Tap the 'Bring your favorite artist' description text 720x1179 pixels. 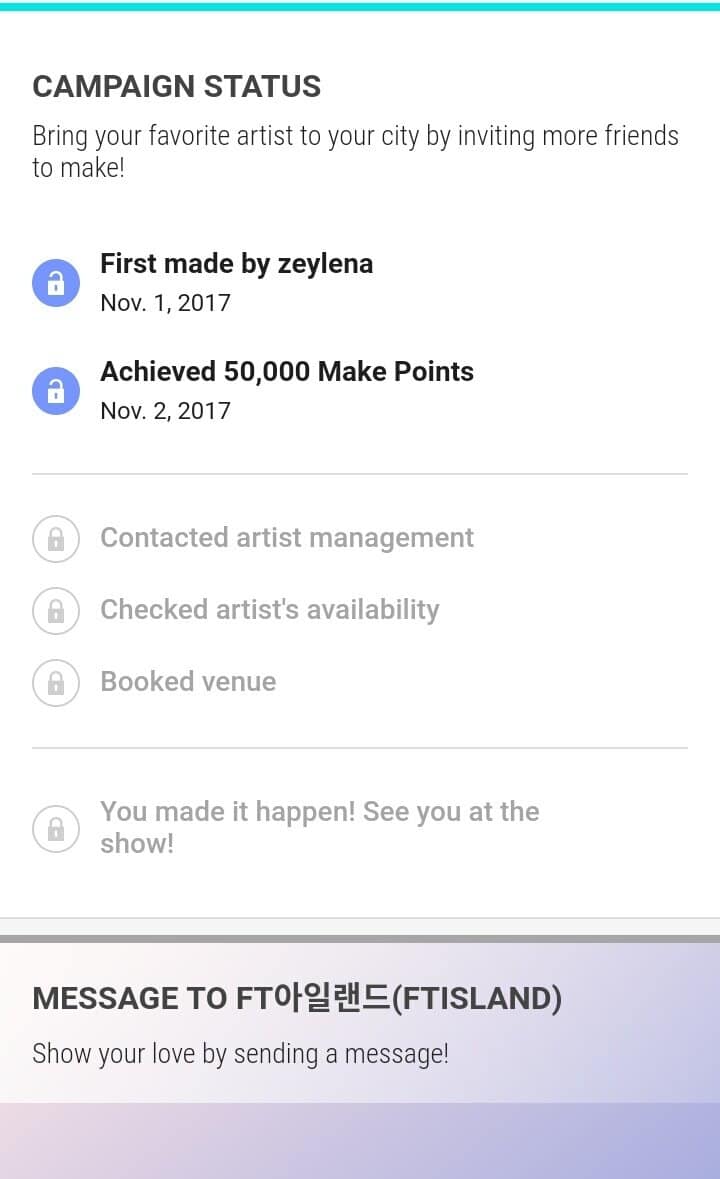[355, 151]
